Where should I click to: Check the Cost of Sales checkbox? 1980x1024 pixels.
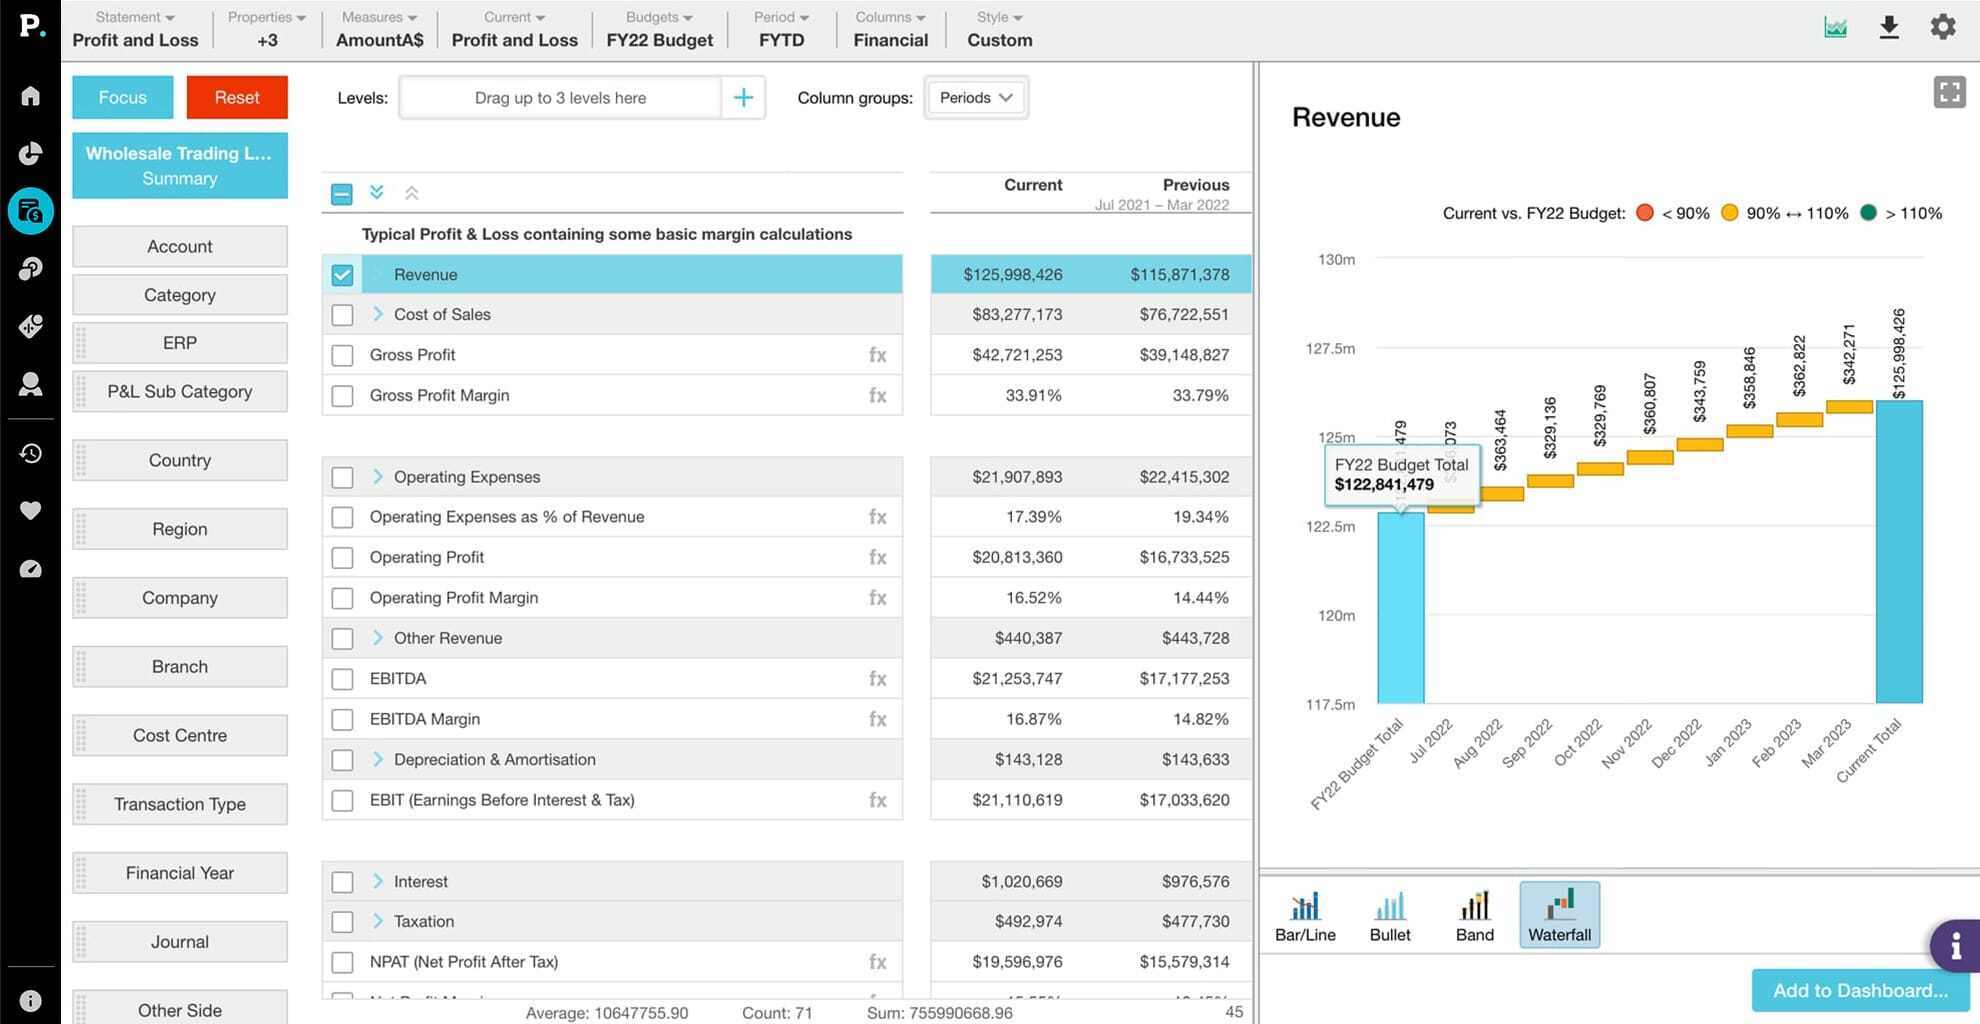coord(342,315)
